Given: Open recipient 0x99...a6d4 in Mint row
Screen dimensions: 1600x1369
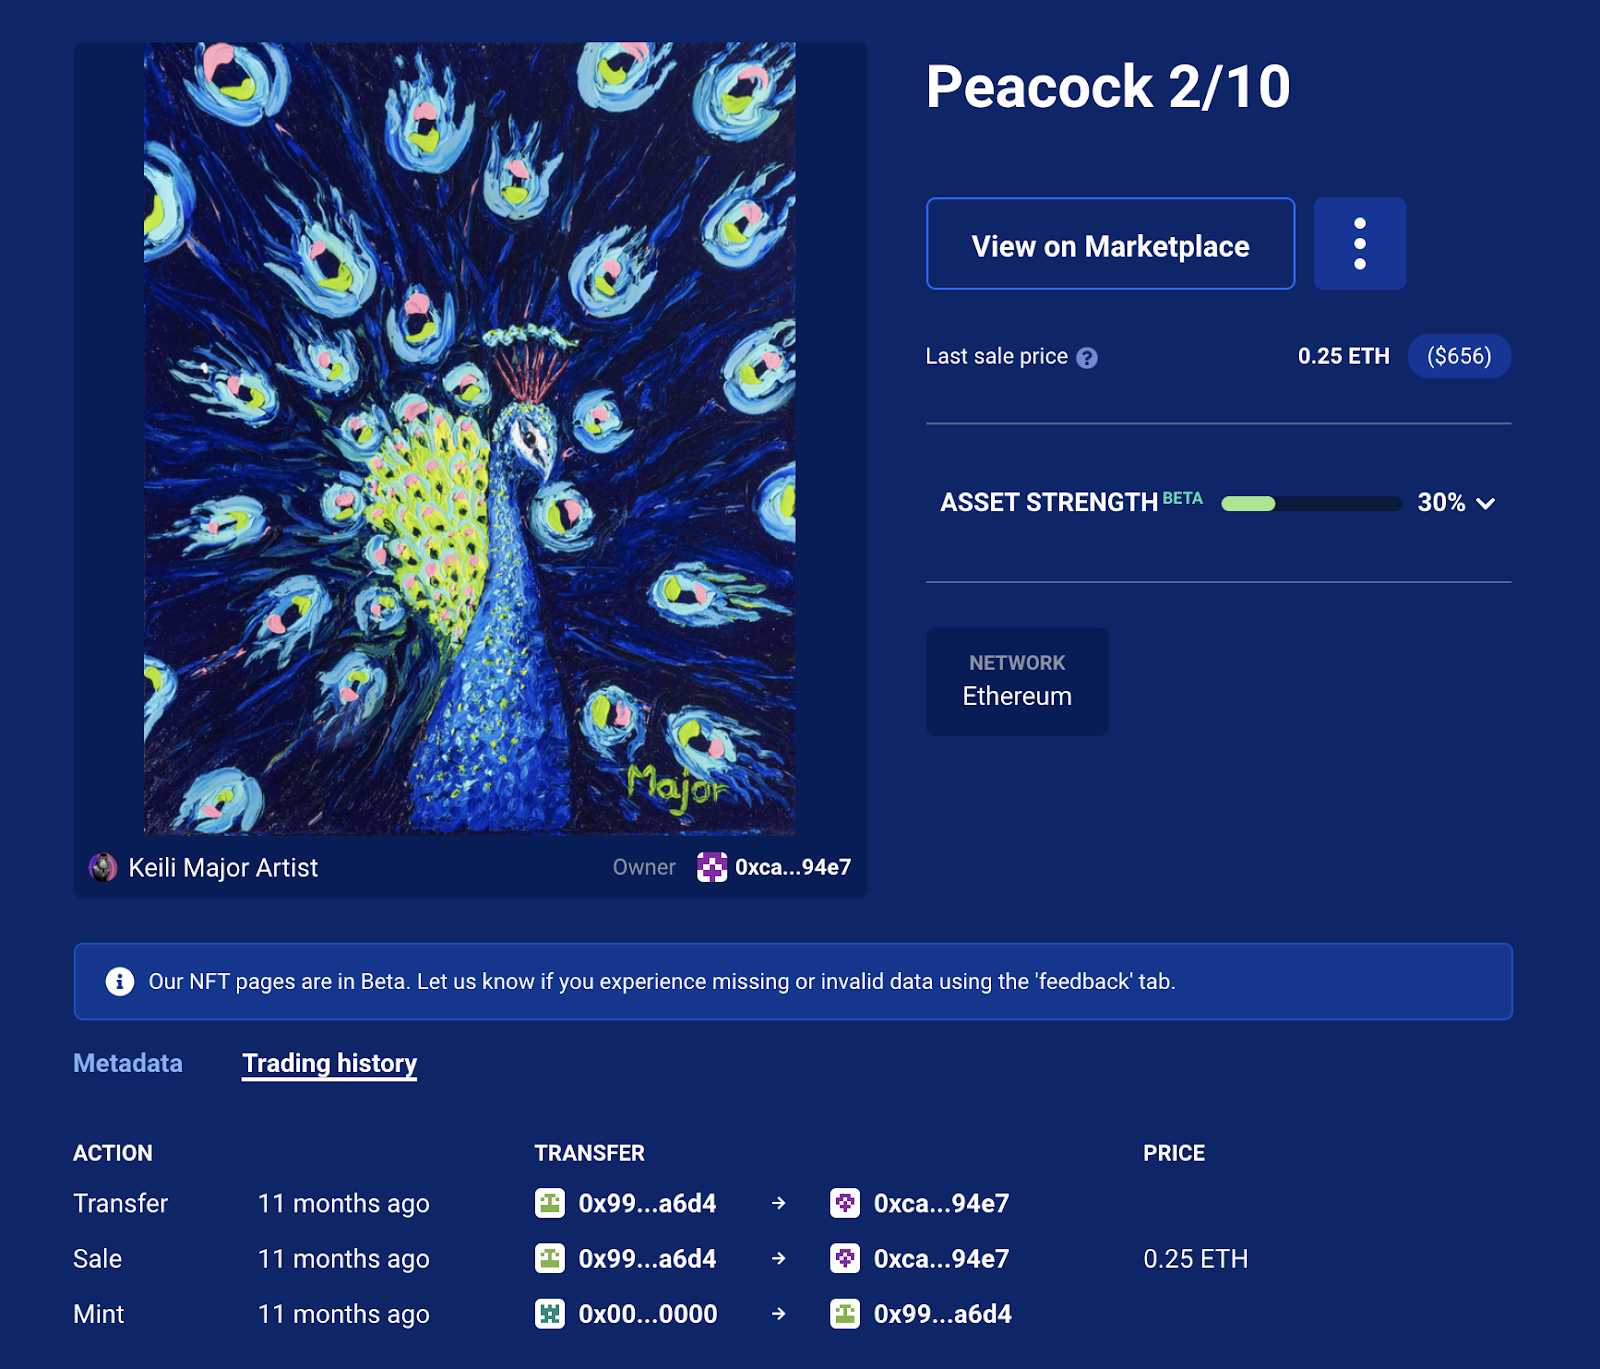Looking at the screenshot, I should [x=943, y=1314].
